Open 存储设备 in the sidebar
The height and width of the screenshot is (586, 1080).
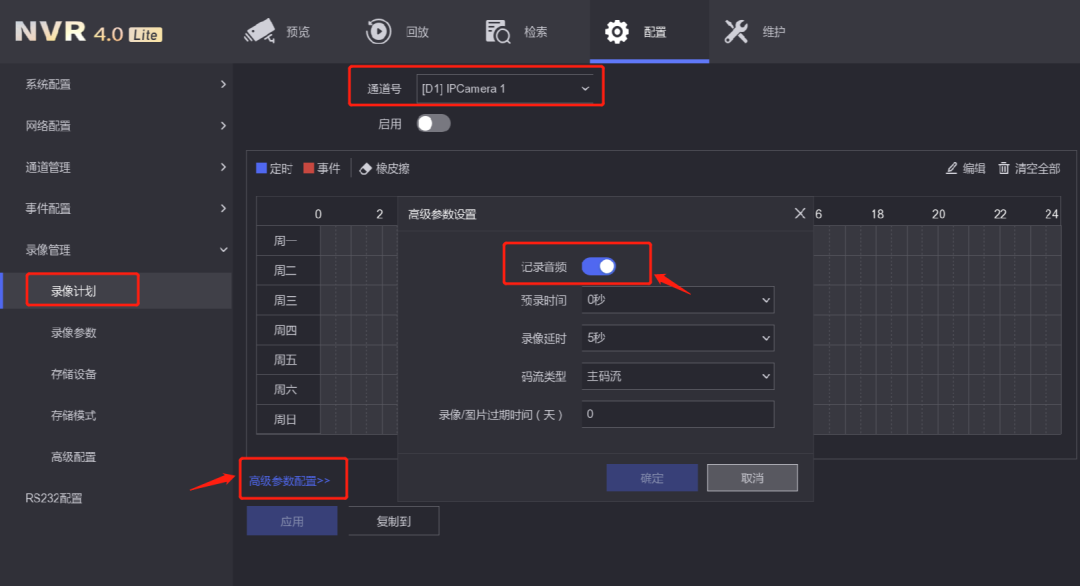point(74,374)
